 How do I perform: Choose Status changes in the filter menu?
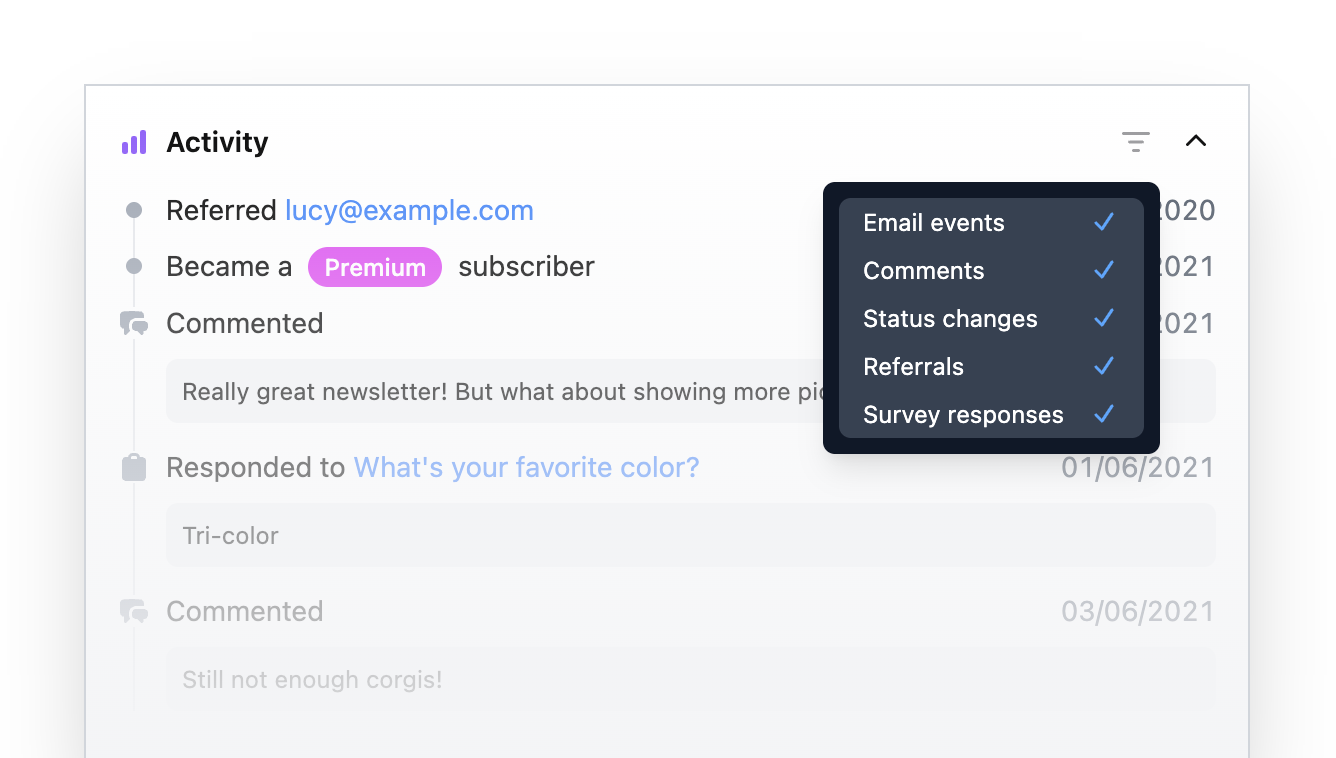coord(950,319)
